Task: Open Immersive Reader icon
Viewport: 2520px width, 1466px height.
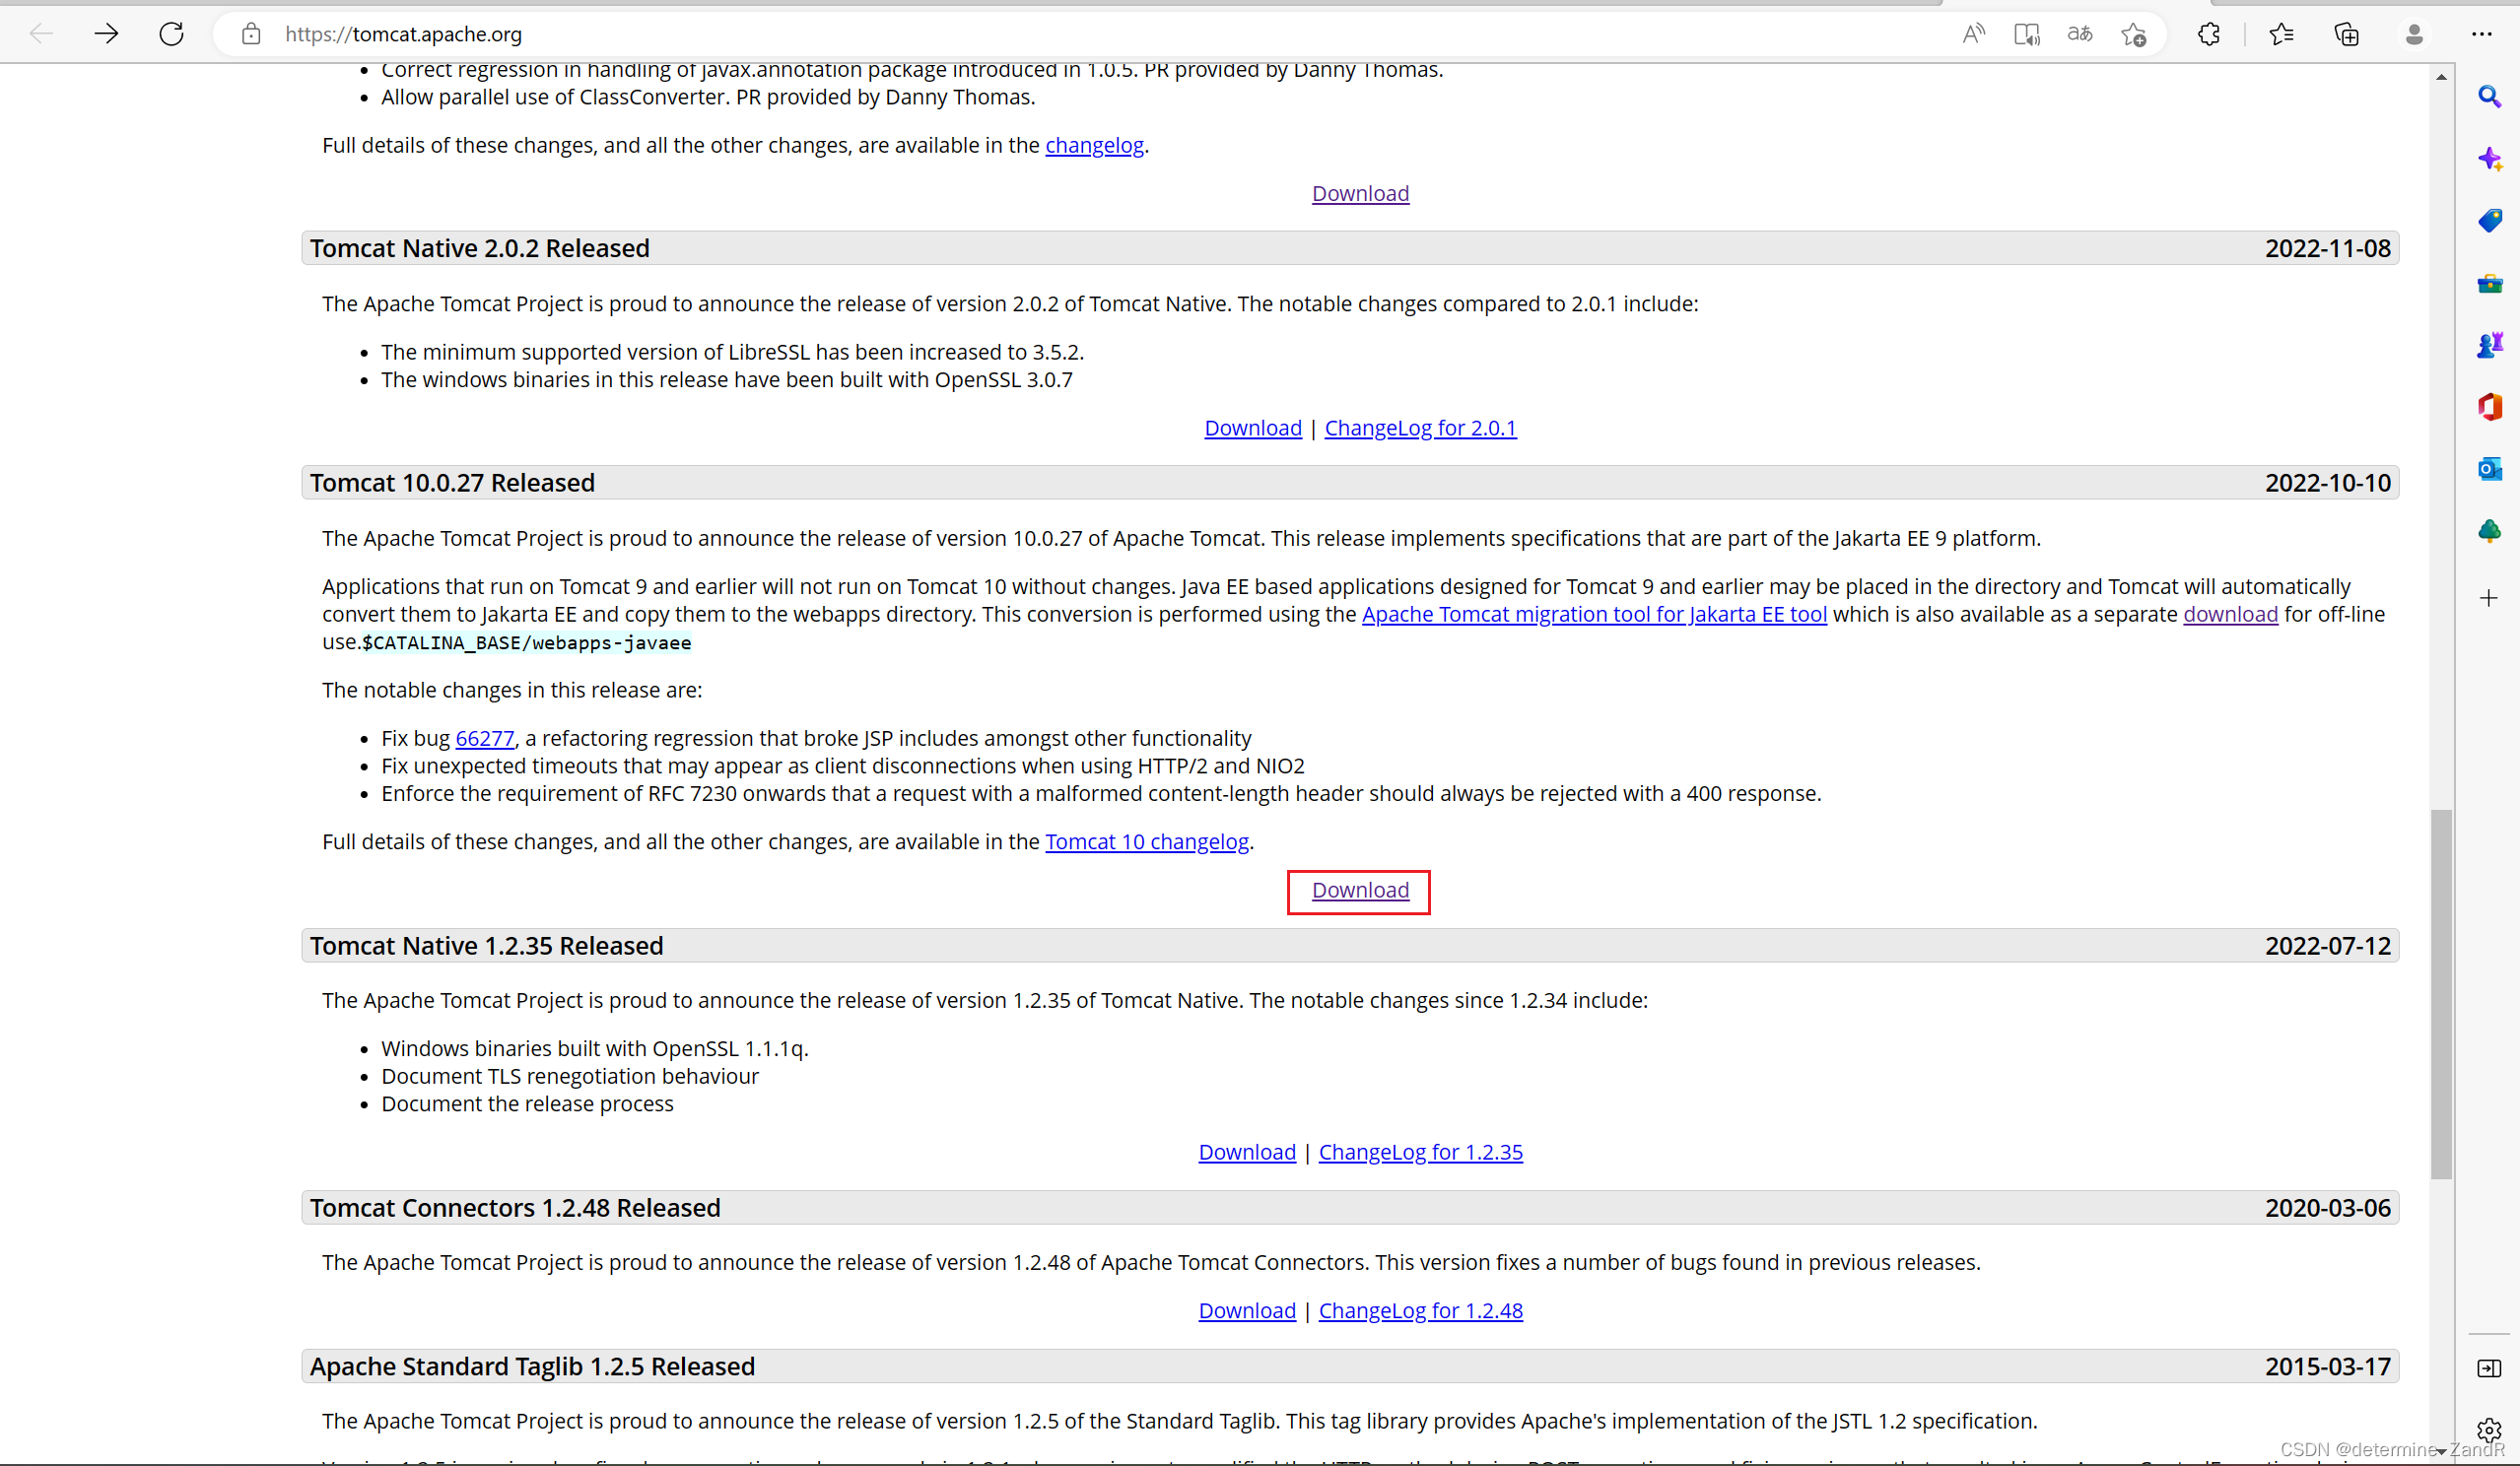Action: coord(2027,34)
